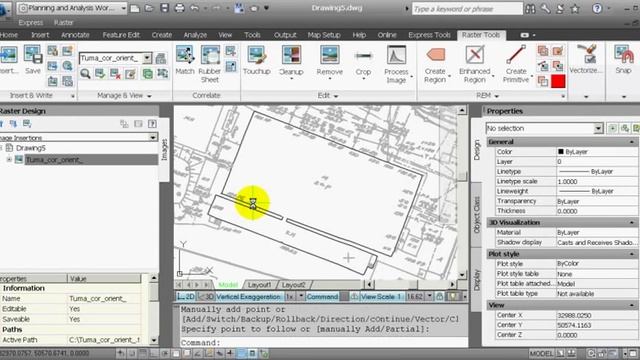Screen dimensions: 640x360
Task: Click the Vertical Exaggeration label
Action: tap(248, 297)
